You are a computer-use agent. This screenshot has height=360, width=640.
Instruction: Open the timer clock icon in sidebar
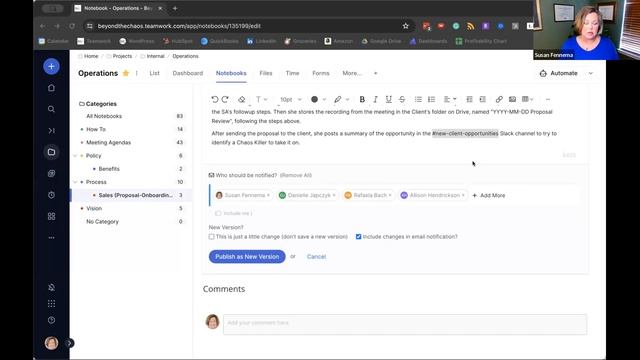pyautogui.click(x=51, y=195)
